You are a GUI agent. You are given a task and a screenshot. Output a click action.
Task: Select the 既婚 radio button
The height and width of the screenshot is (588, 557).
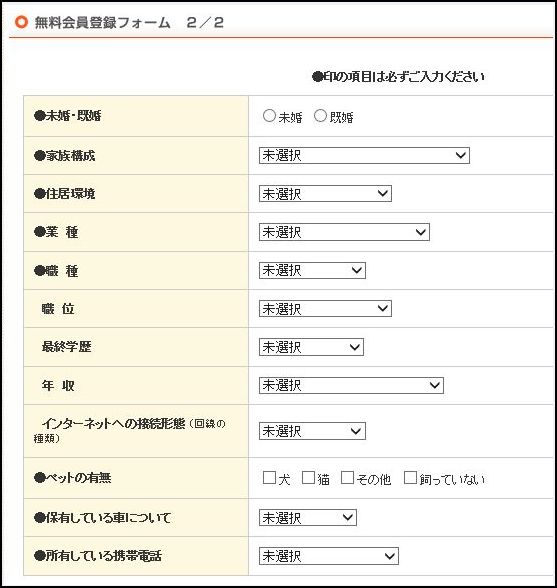tap(320, 116)
